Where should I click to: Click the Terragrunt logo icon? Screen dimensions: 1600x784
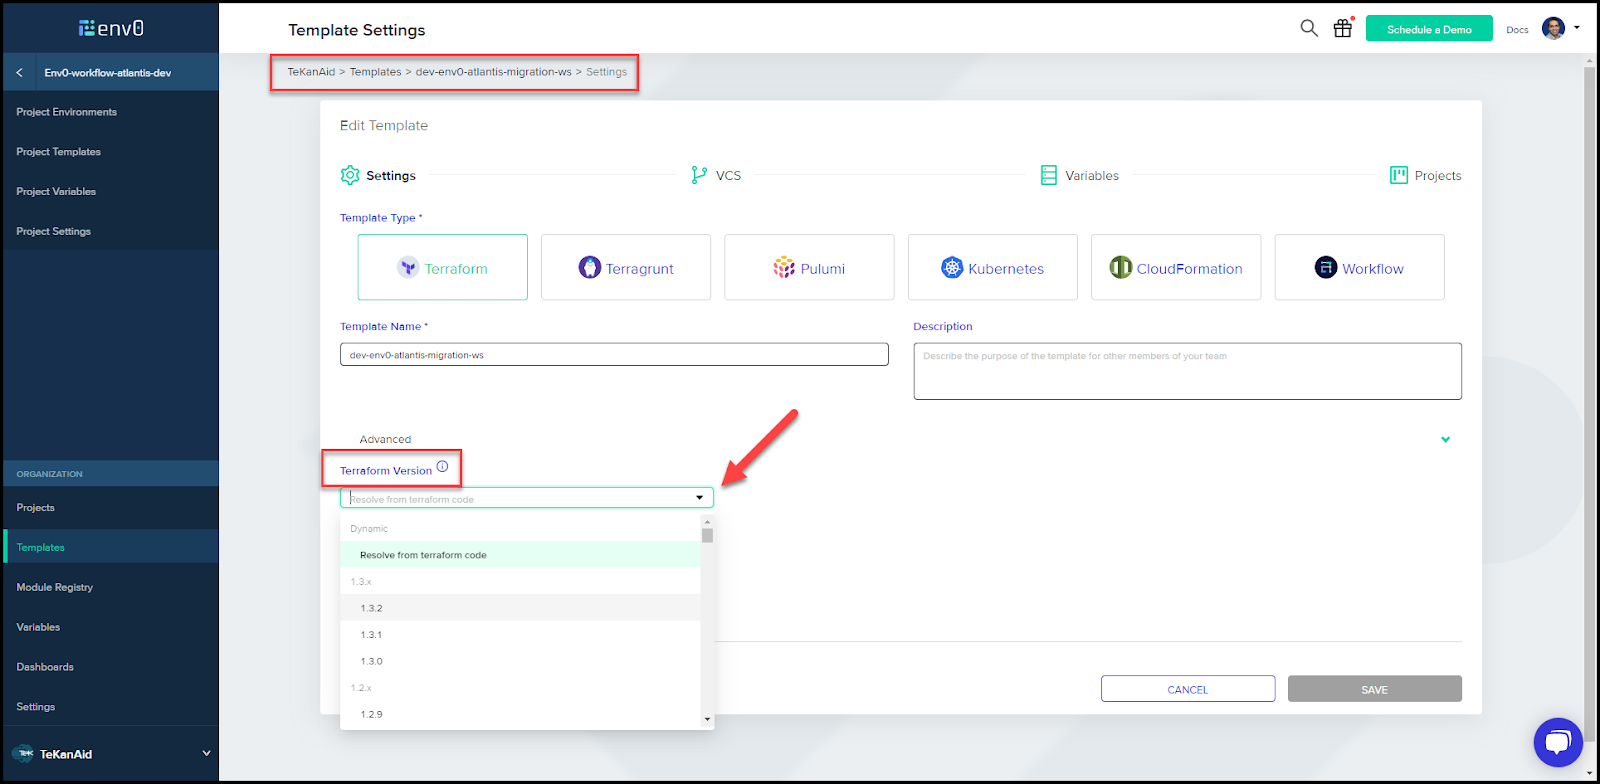(590, 267)
